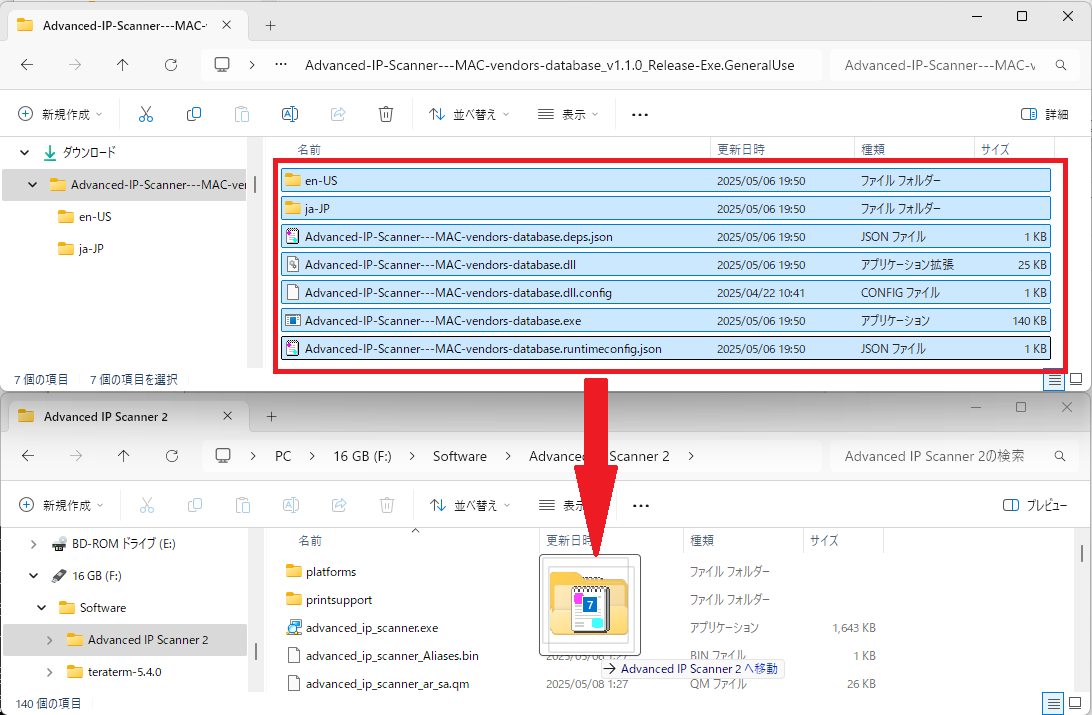Expand Advanced IP Scanner 2 tree folder

click(x=49, y=640)
